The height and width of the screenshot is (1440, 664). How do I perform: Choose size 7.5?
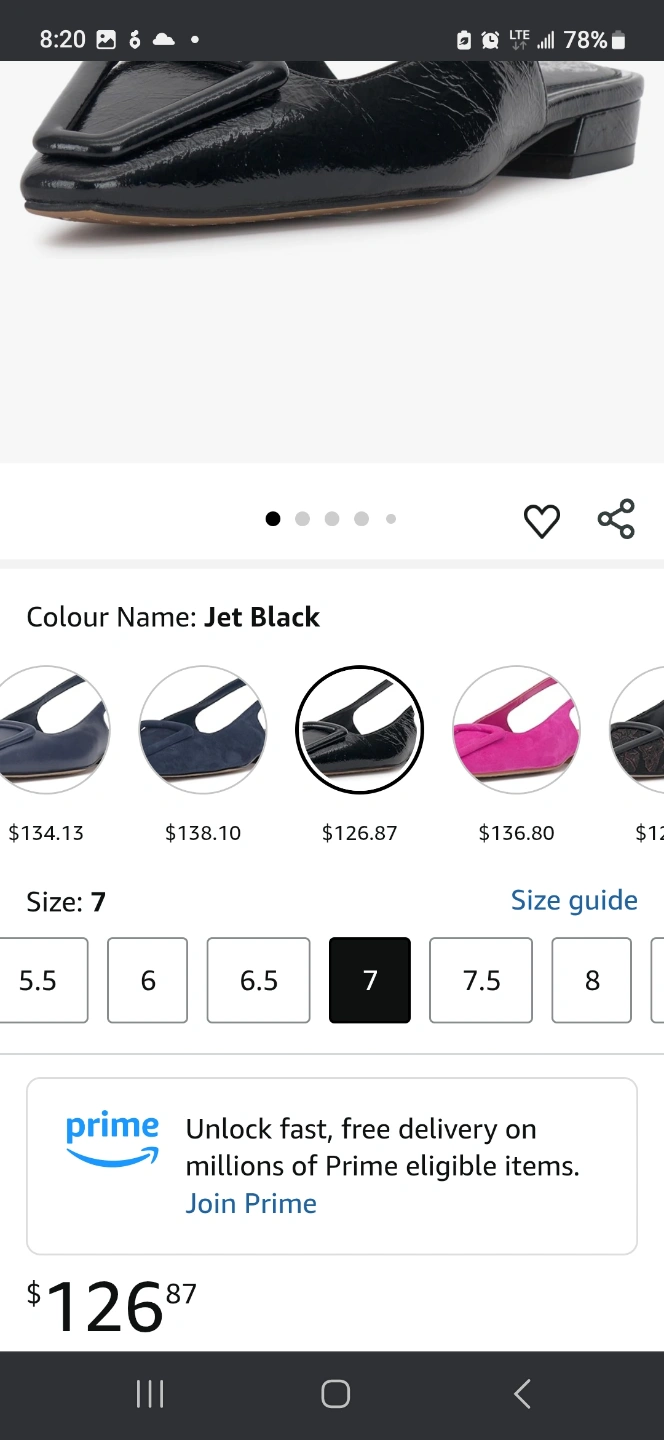point(481,980)
